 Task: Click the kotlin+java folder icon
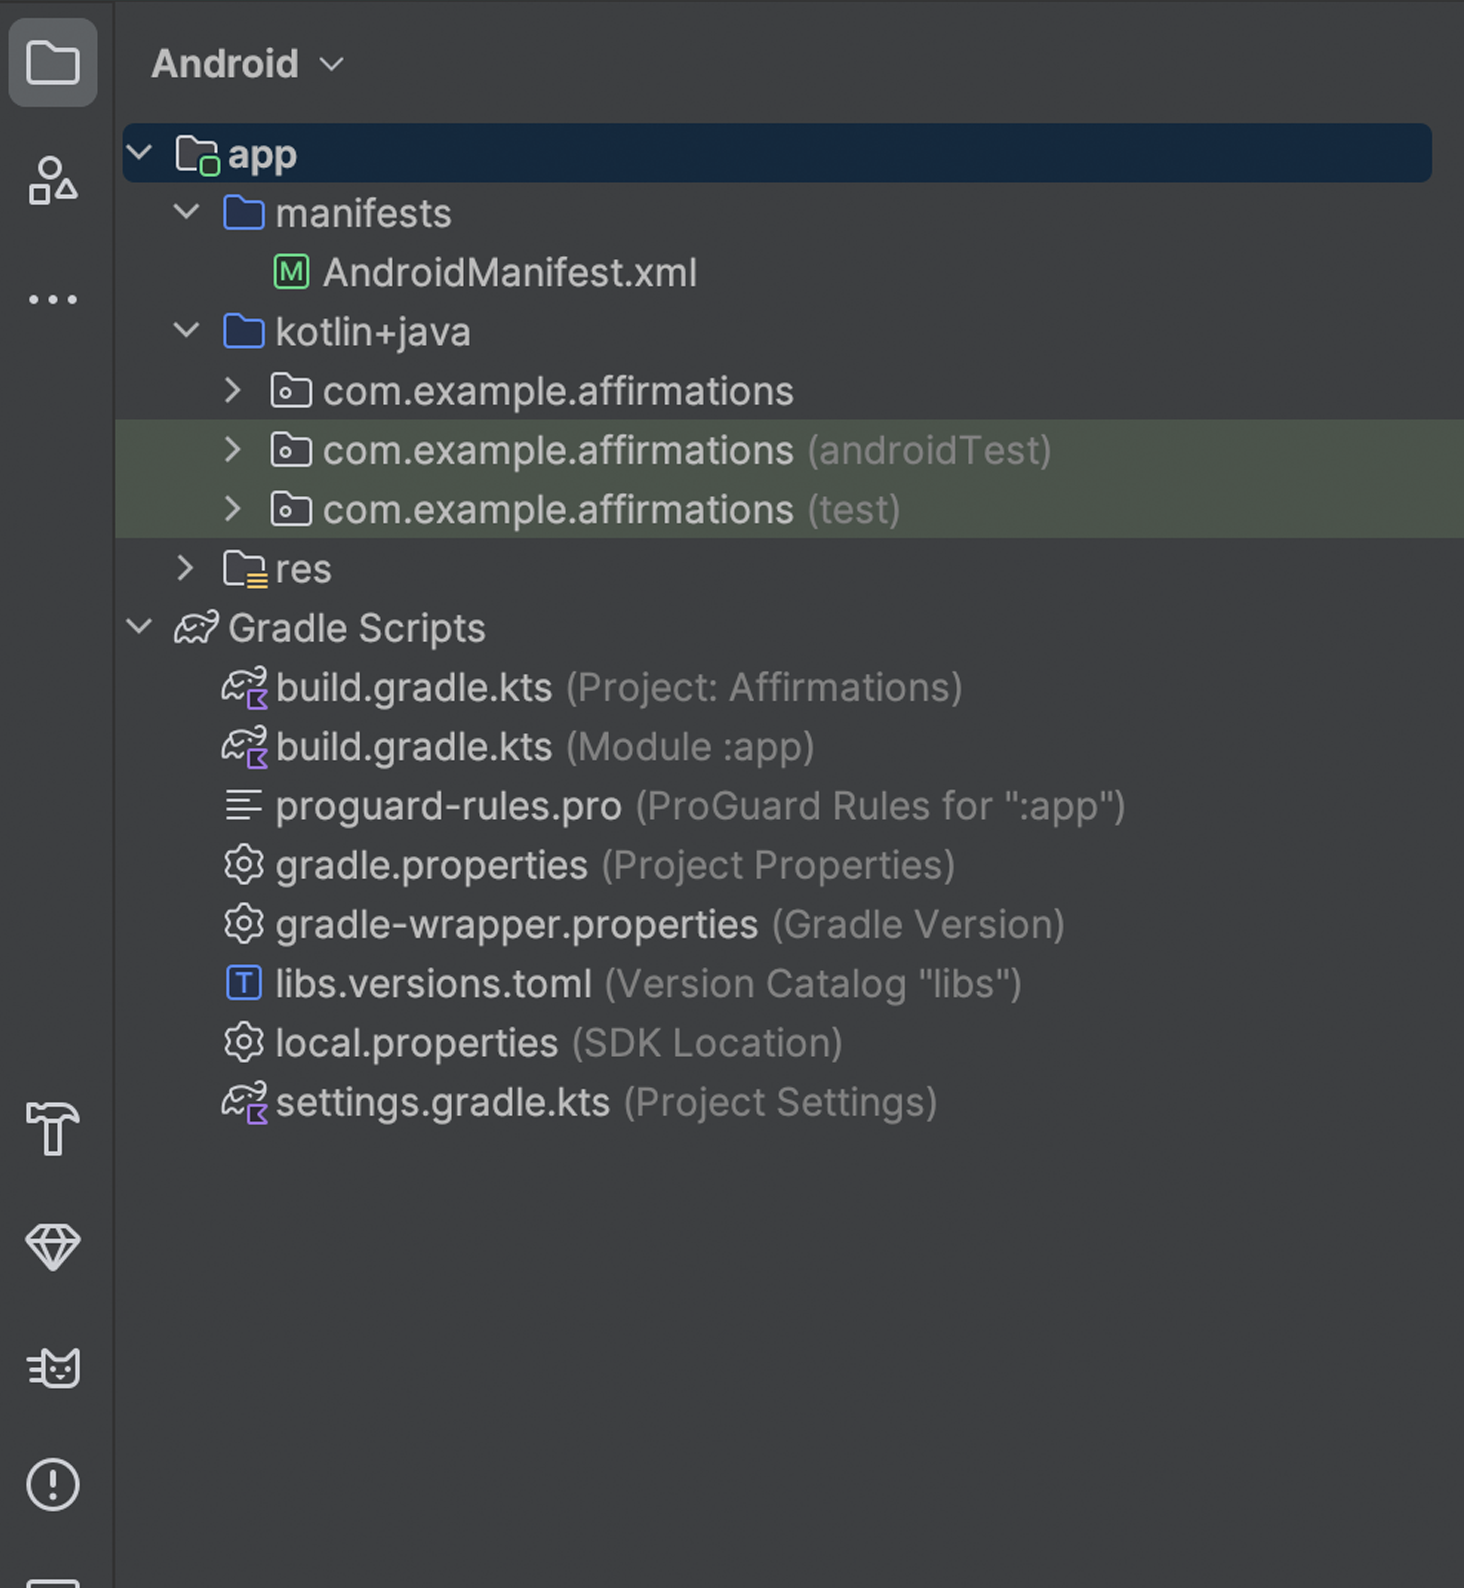coord(244,331)
